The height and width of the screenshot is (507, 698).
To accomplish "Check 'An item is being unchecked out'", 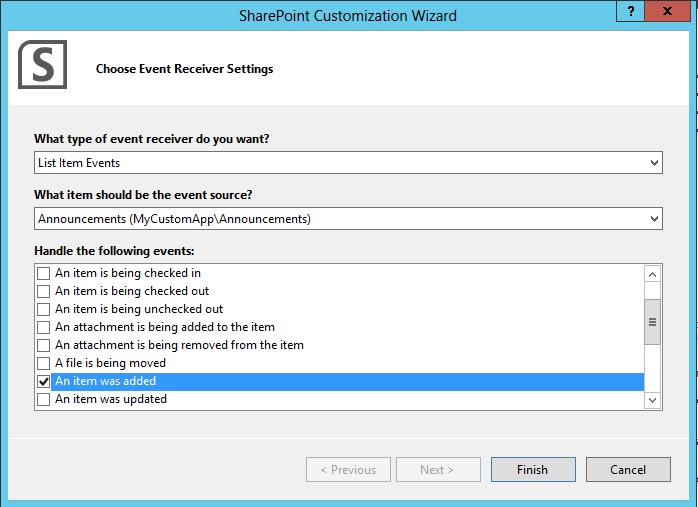I will pos(44,309).
